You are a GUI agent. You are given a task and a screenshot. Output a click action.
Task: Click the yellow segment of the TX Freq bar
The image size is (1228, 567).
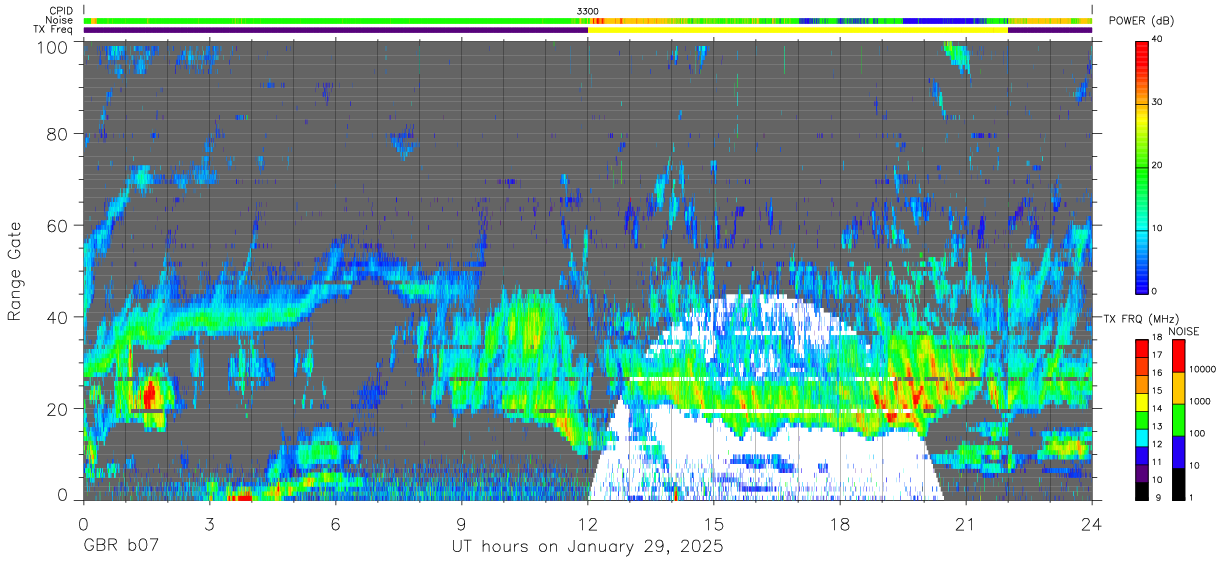click(x=798, y=30)
